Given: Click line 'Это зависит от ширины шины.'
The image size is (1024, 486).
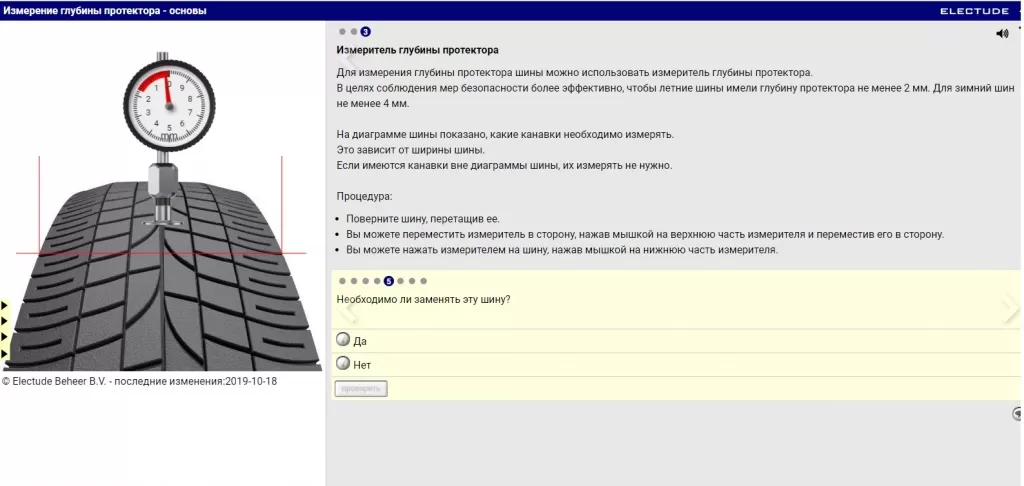Looking at the screenshot, I should pos(411,150).
